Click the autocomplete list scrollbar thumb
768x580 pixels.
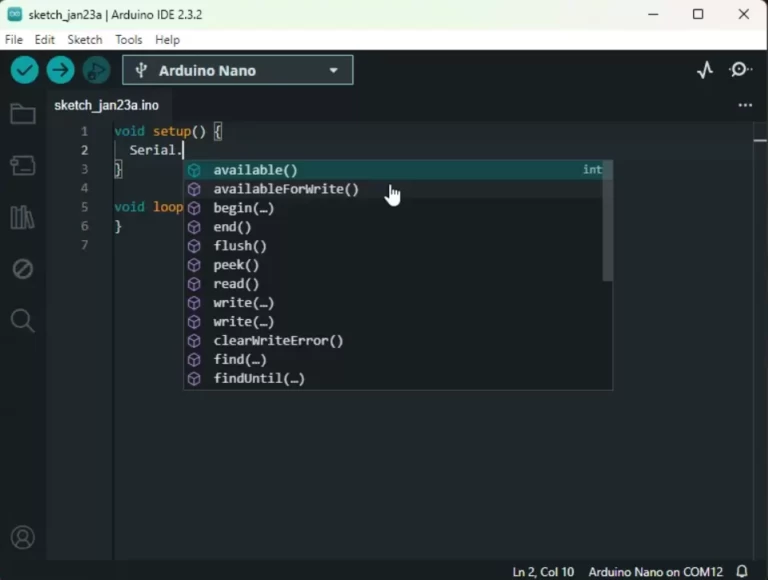(607, 221)
